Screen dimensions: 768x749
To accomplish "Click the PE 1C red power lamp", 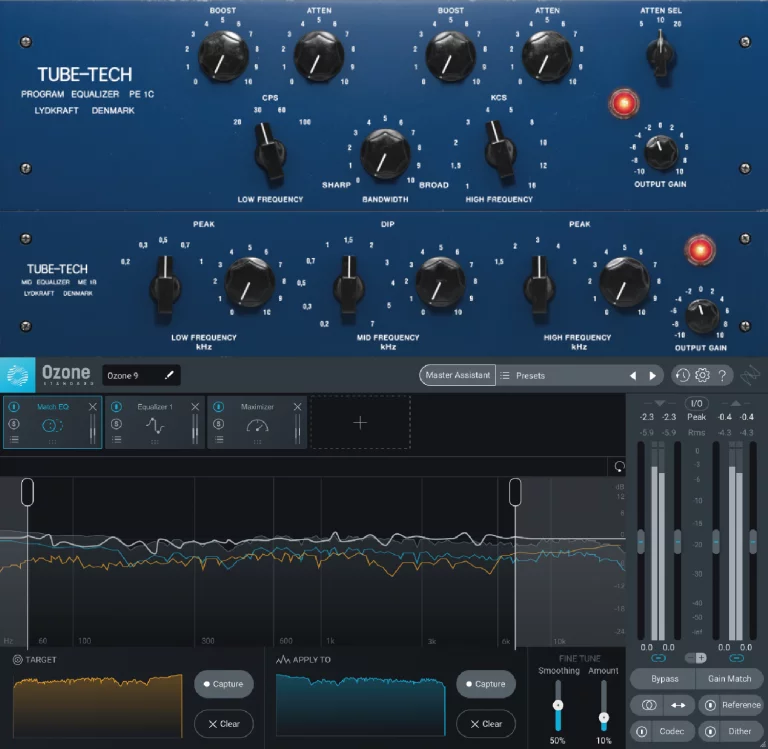I will (624, 103).
